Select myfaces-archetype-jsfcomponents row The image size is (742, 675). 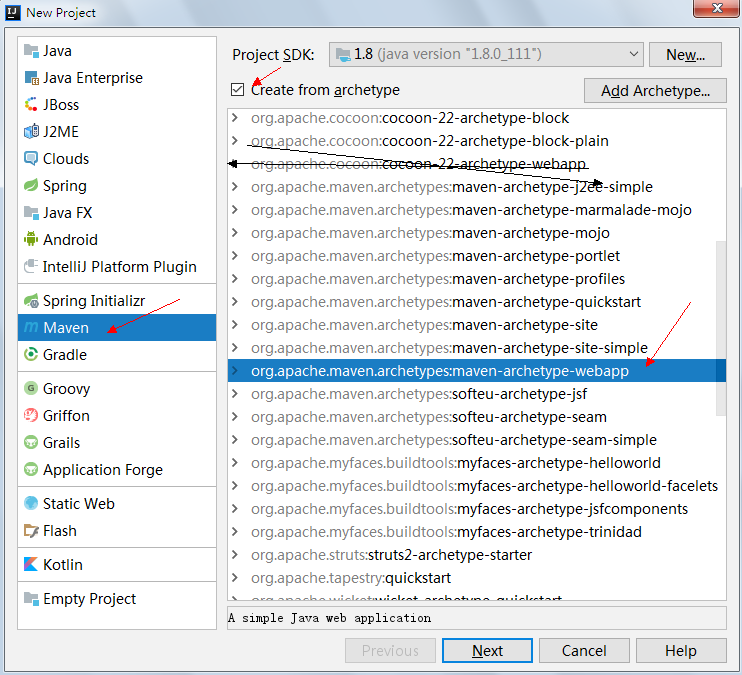point(477,509)
